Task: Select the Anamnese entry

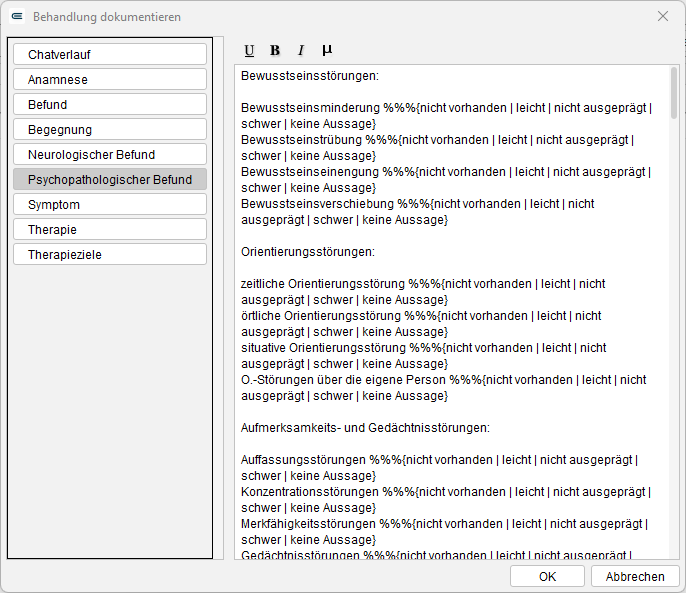Action: (110, 79)
